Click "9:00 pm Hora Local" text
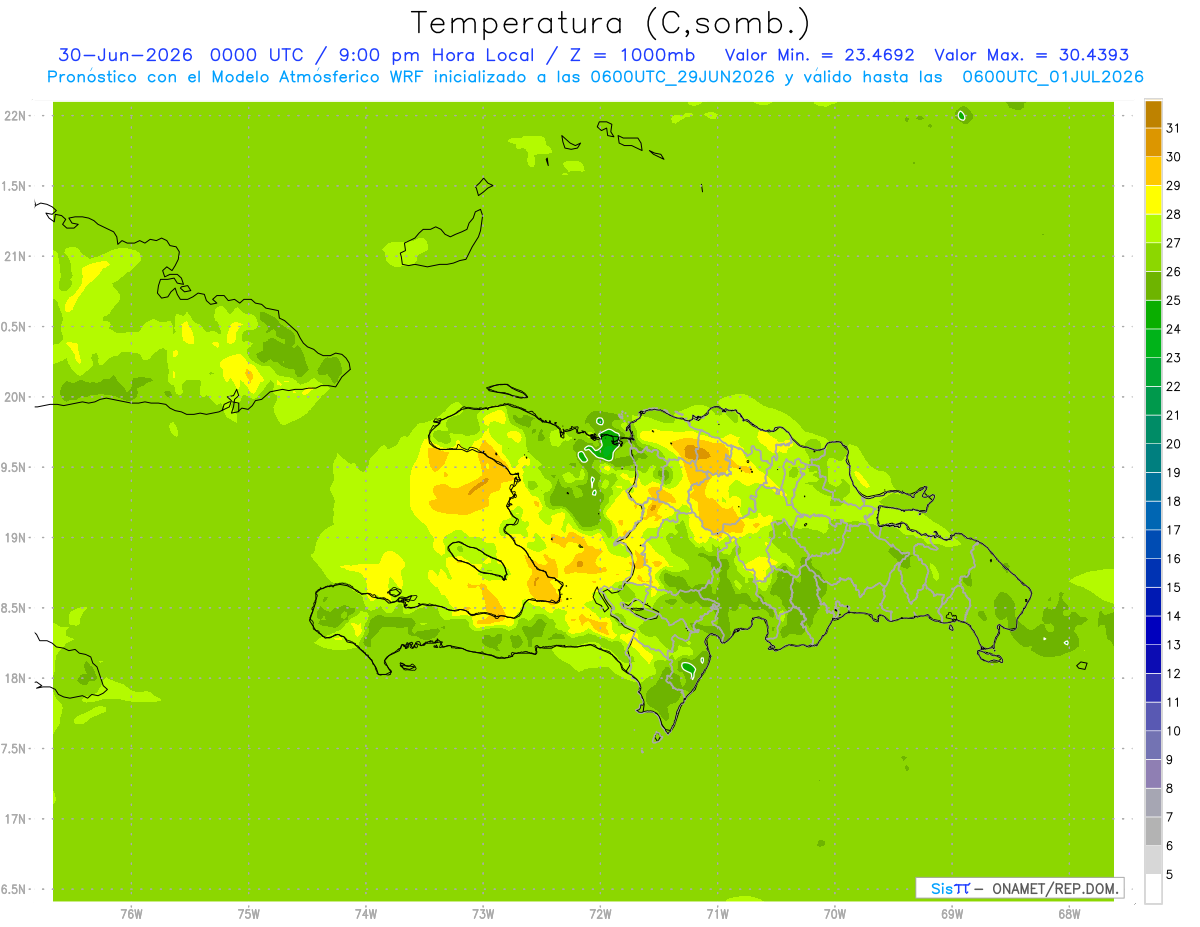The width and height of the screenshot is (1200, 927). coord(435,55)
